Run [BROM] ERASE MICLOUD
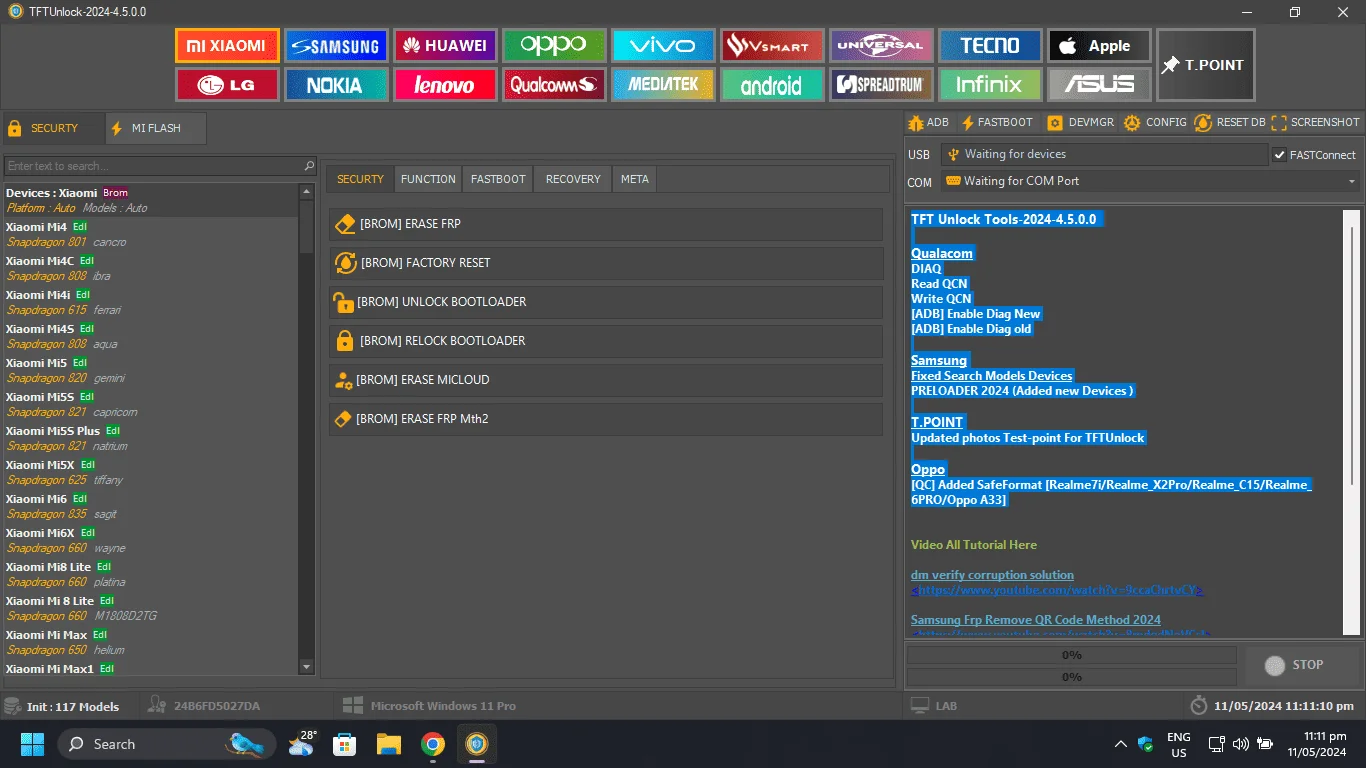The image size is (1366, 768). click(606, 380)
